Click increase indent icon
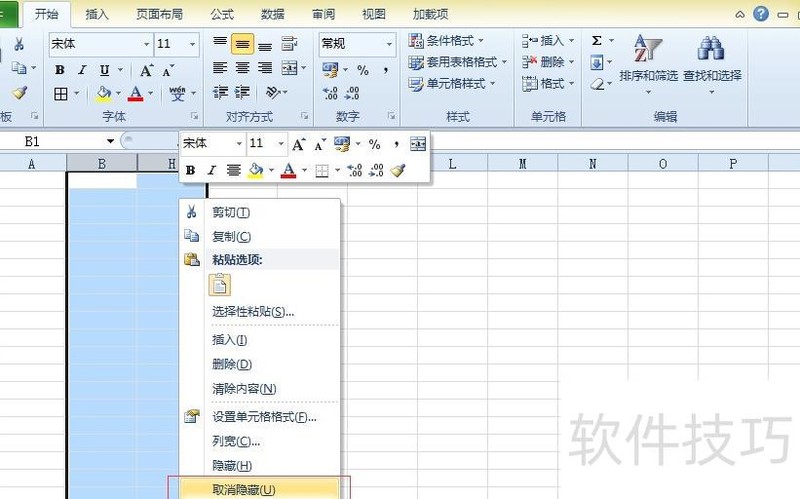This screenshot has width=800, height=499. (242, 92)
